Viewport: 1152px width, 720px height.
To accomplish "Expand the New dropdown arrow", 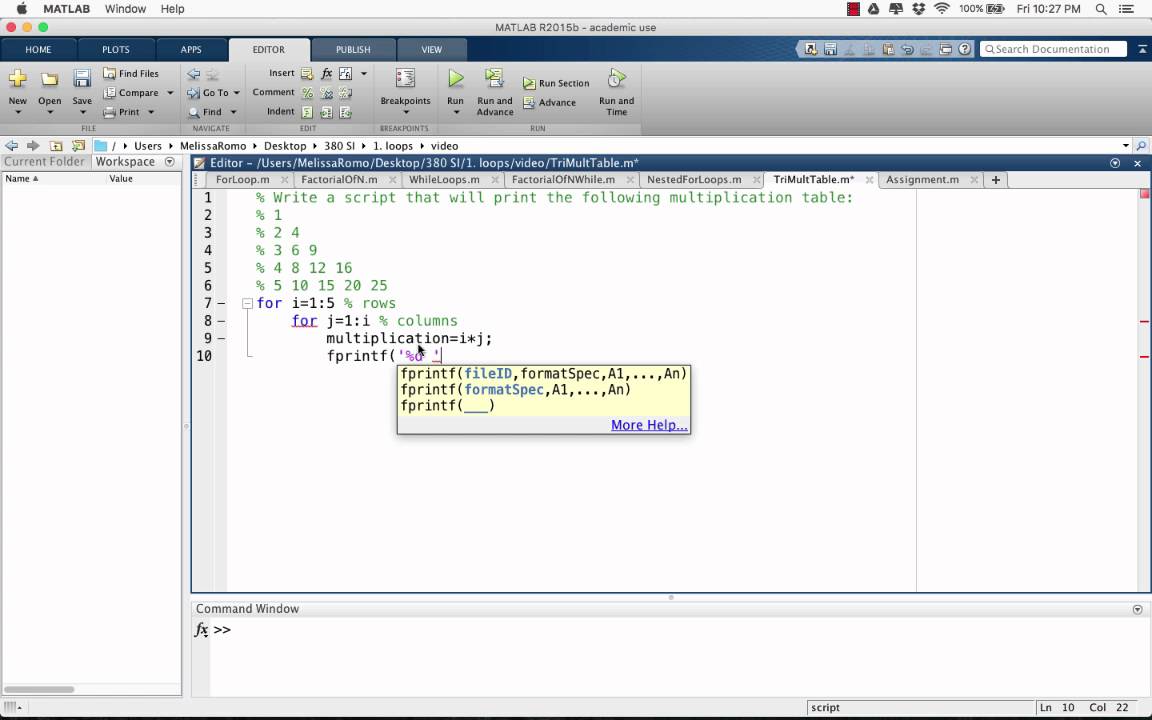I will click(18, 112).
